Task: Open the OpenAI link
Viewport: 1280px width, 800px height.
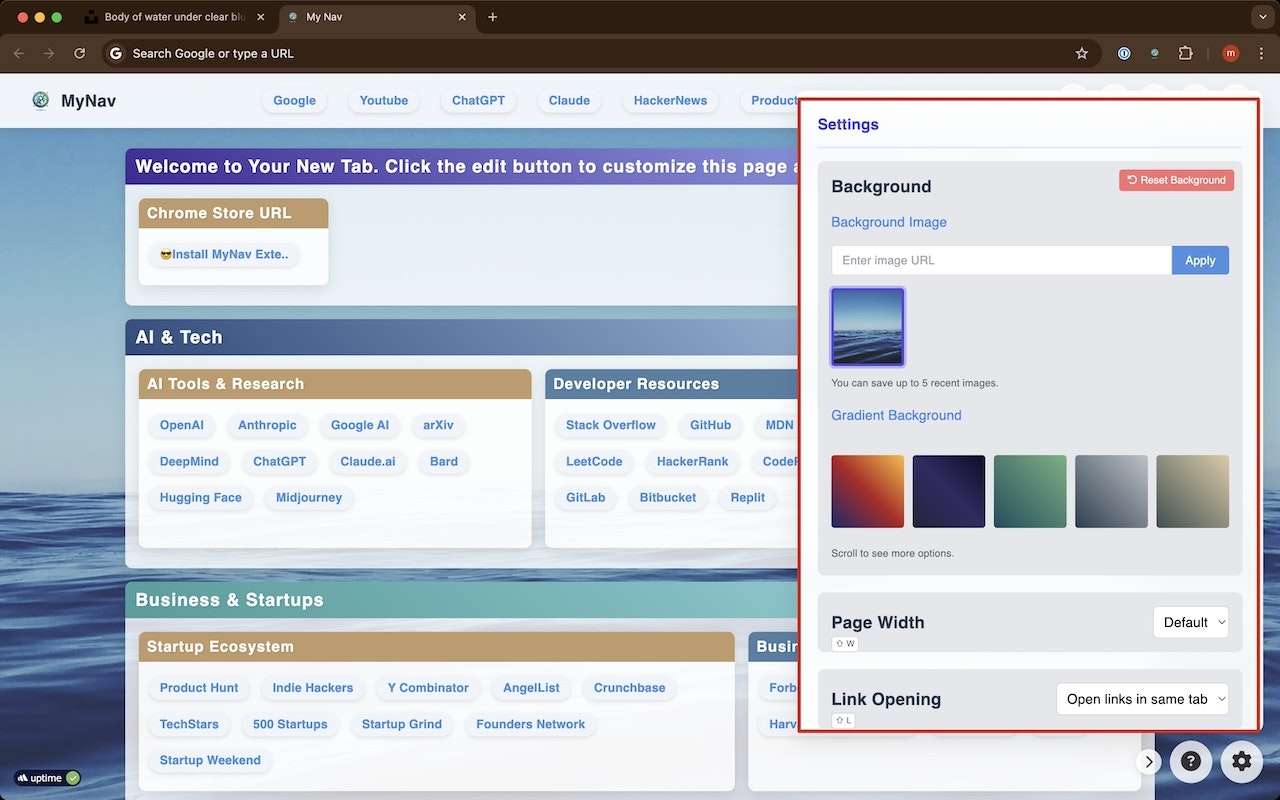Action: 182,425
